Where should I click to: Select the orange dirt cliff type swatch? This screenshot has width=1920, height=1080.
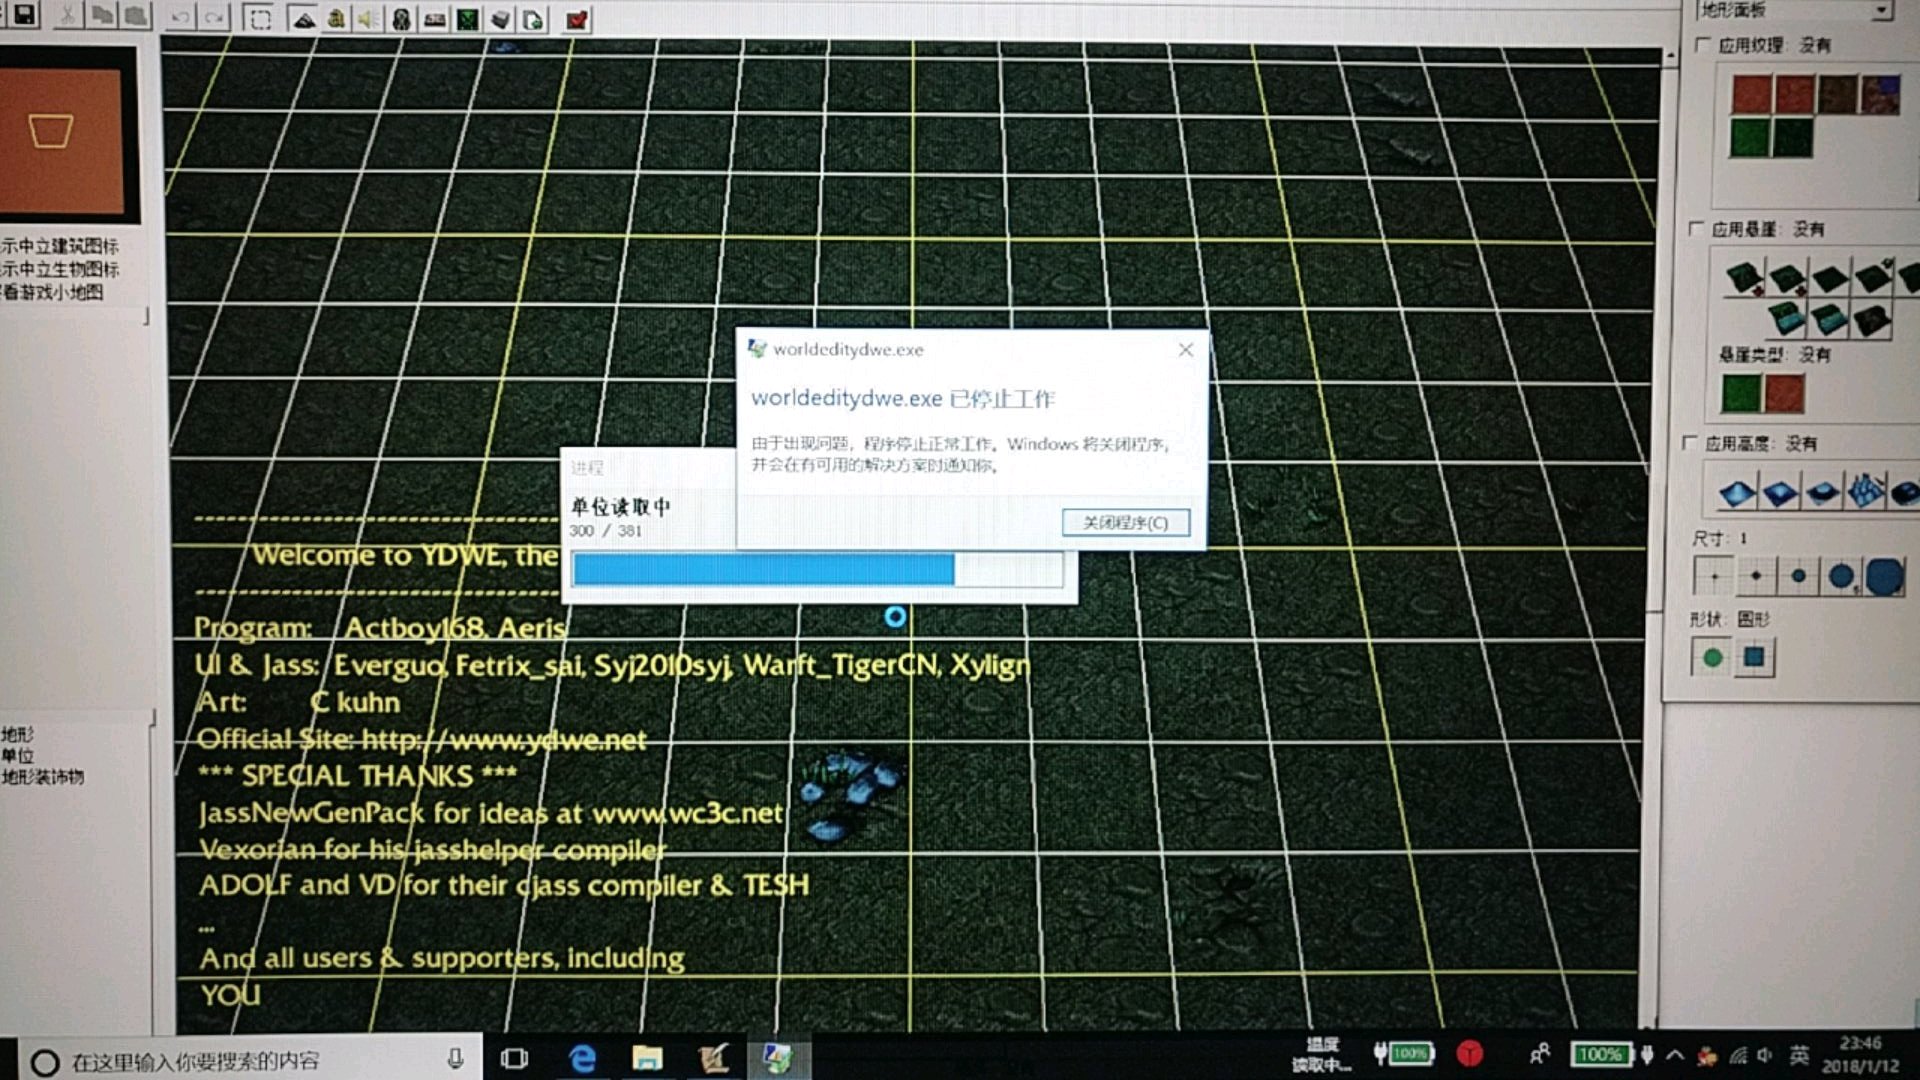[1785, 393]
